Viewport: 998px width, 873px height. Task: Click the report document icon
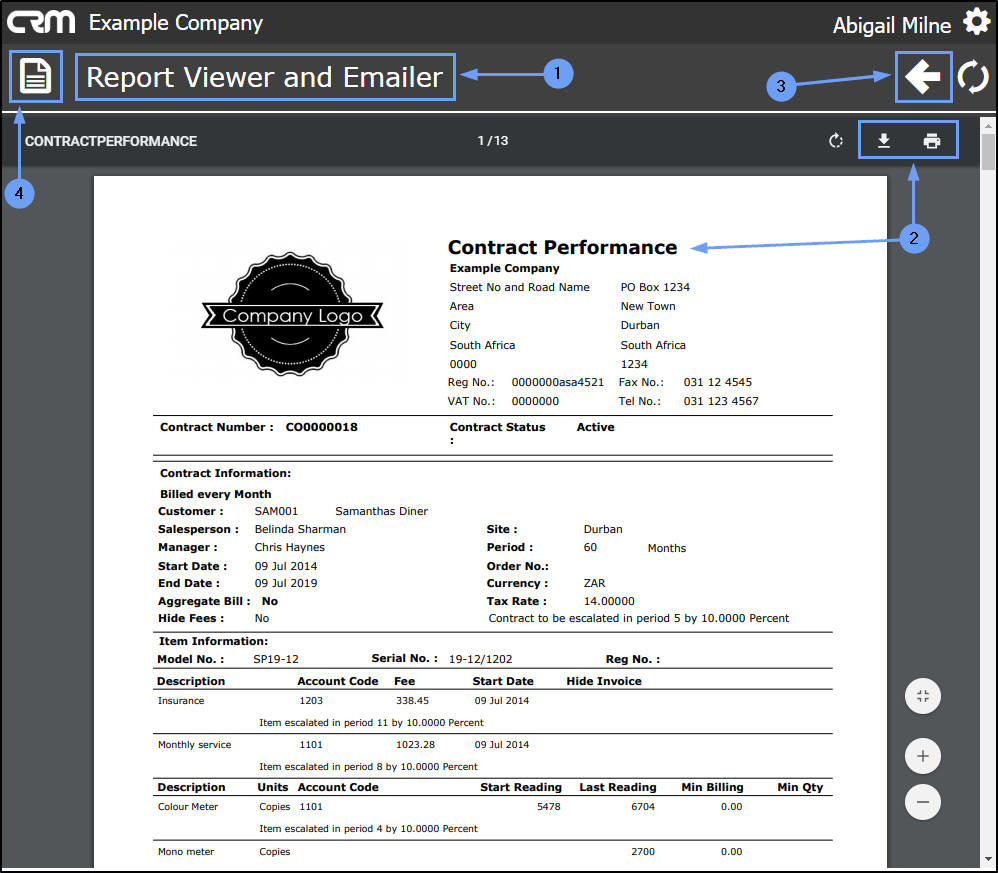pyautogui.click(x=36, y=77)
